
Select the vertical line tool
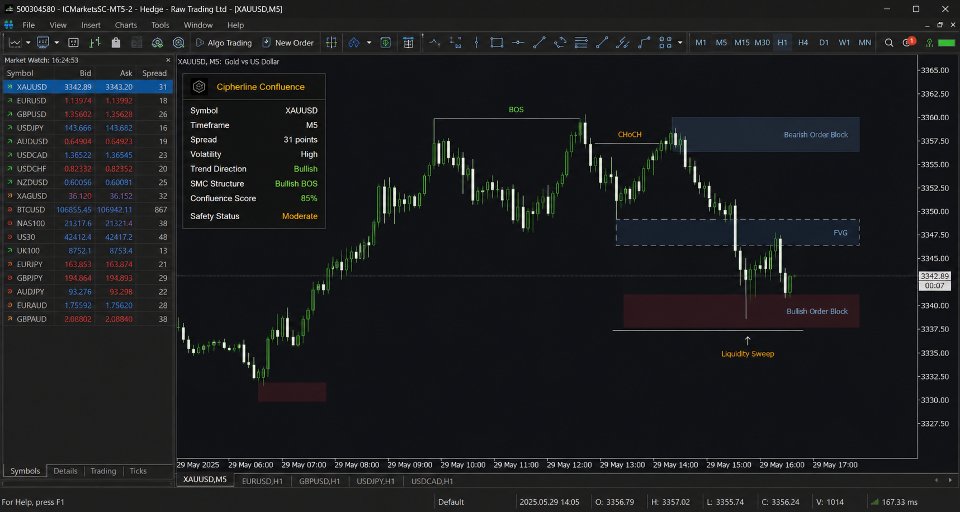[x=476, y=43]
